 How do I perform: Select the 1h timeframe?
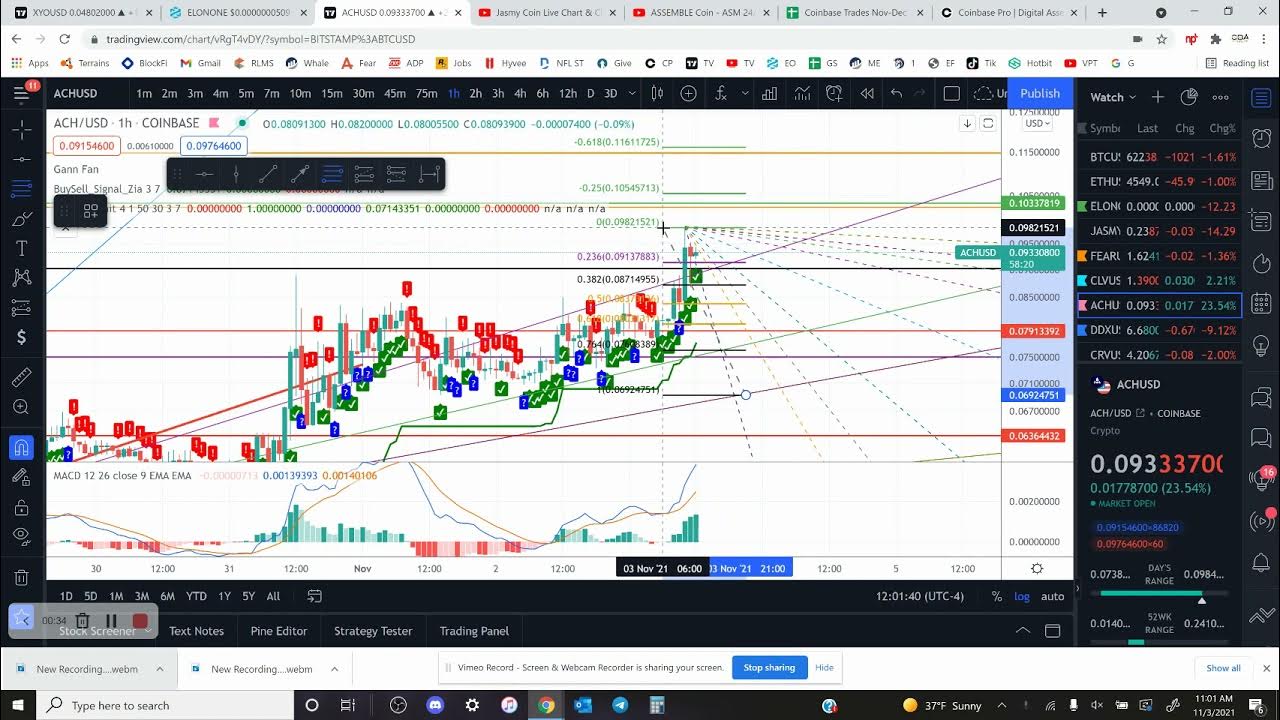[x=454, y=94]
